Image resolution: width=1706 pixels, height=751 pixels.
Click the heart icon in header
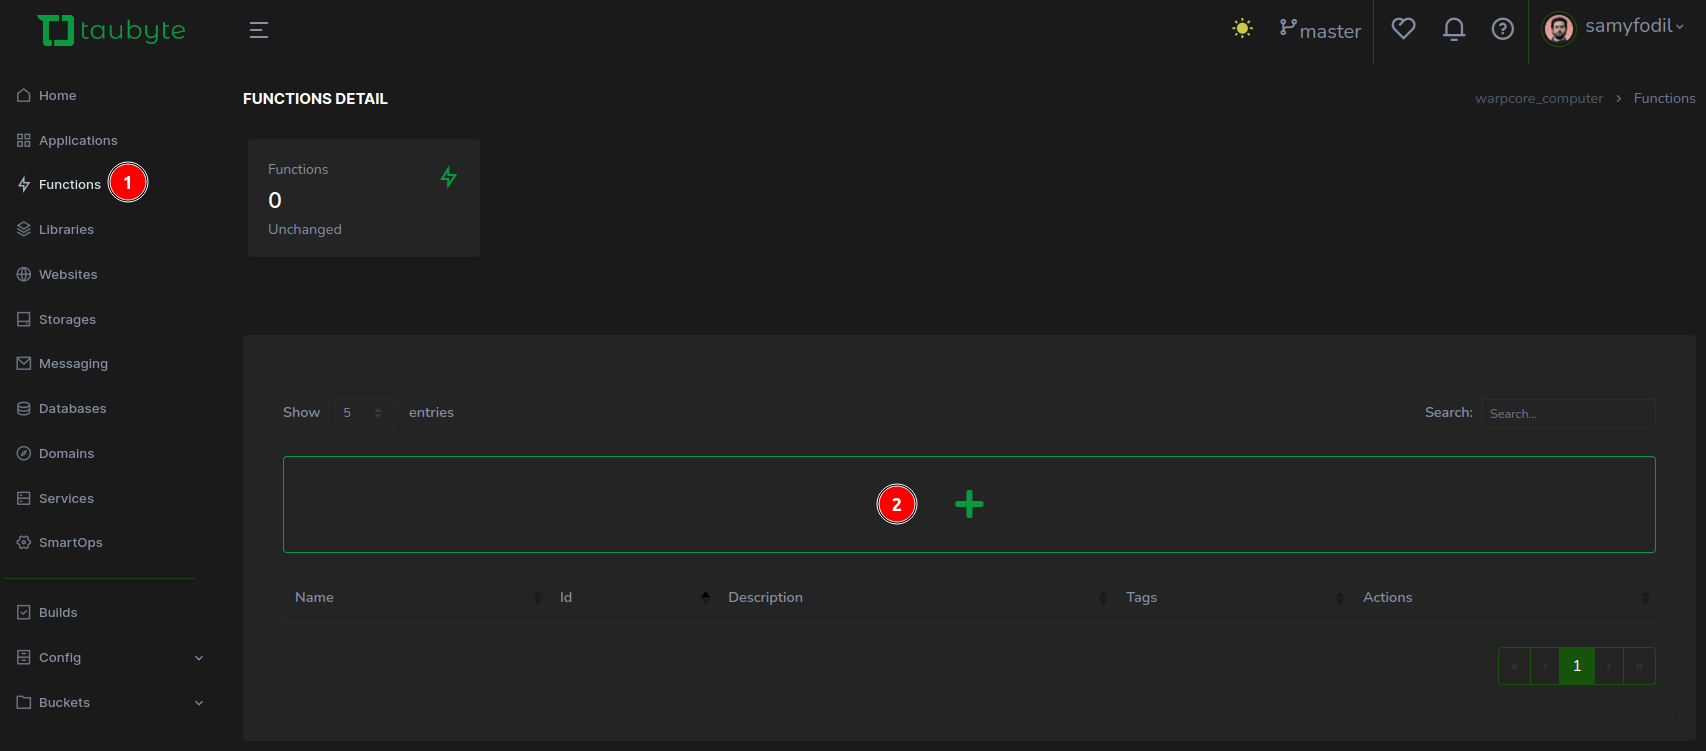click(x=1403, y=29)
